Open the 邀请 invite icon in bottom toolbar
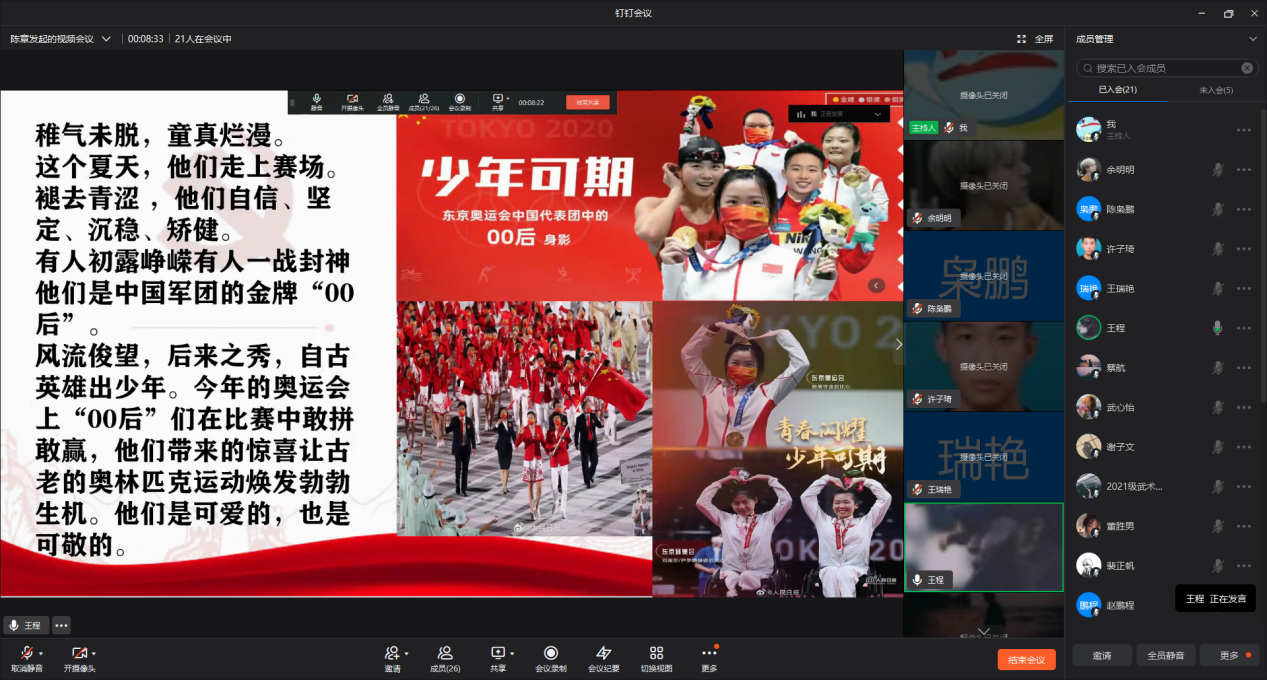This screenshot has width=1267, height=680. (x=392, y=653)
